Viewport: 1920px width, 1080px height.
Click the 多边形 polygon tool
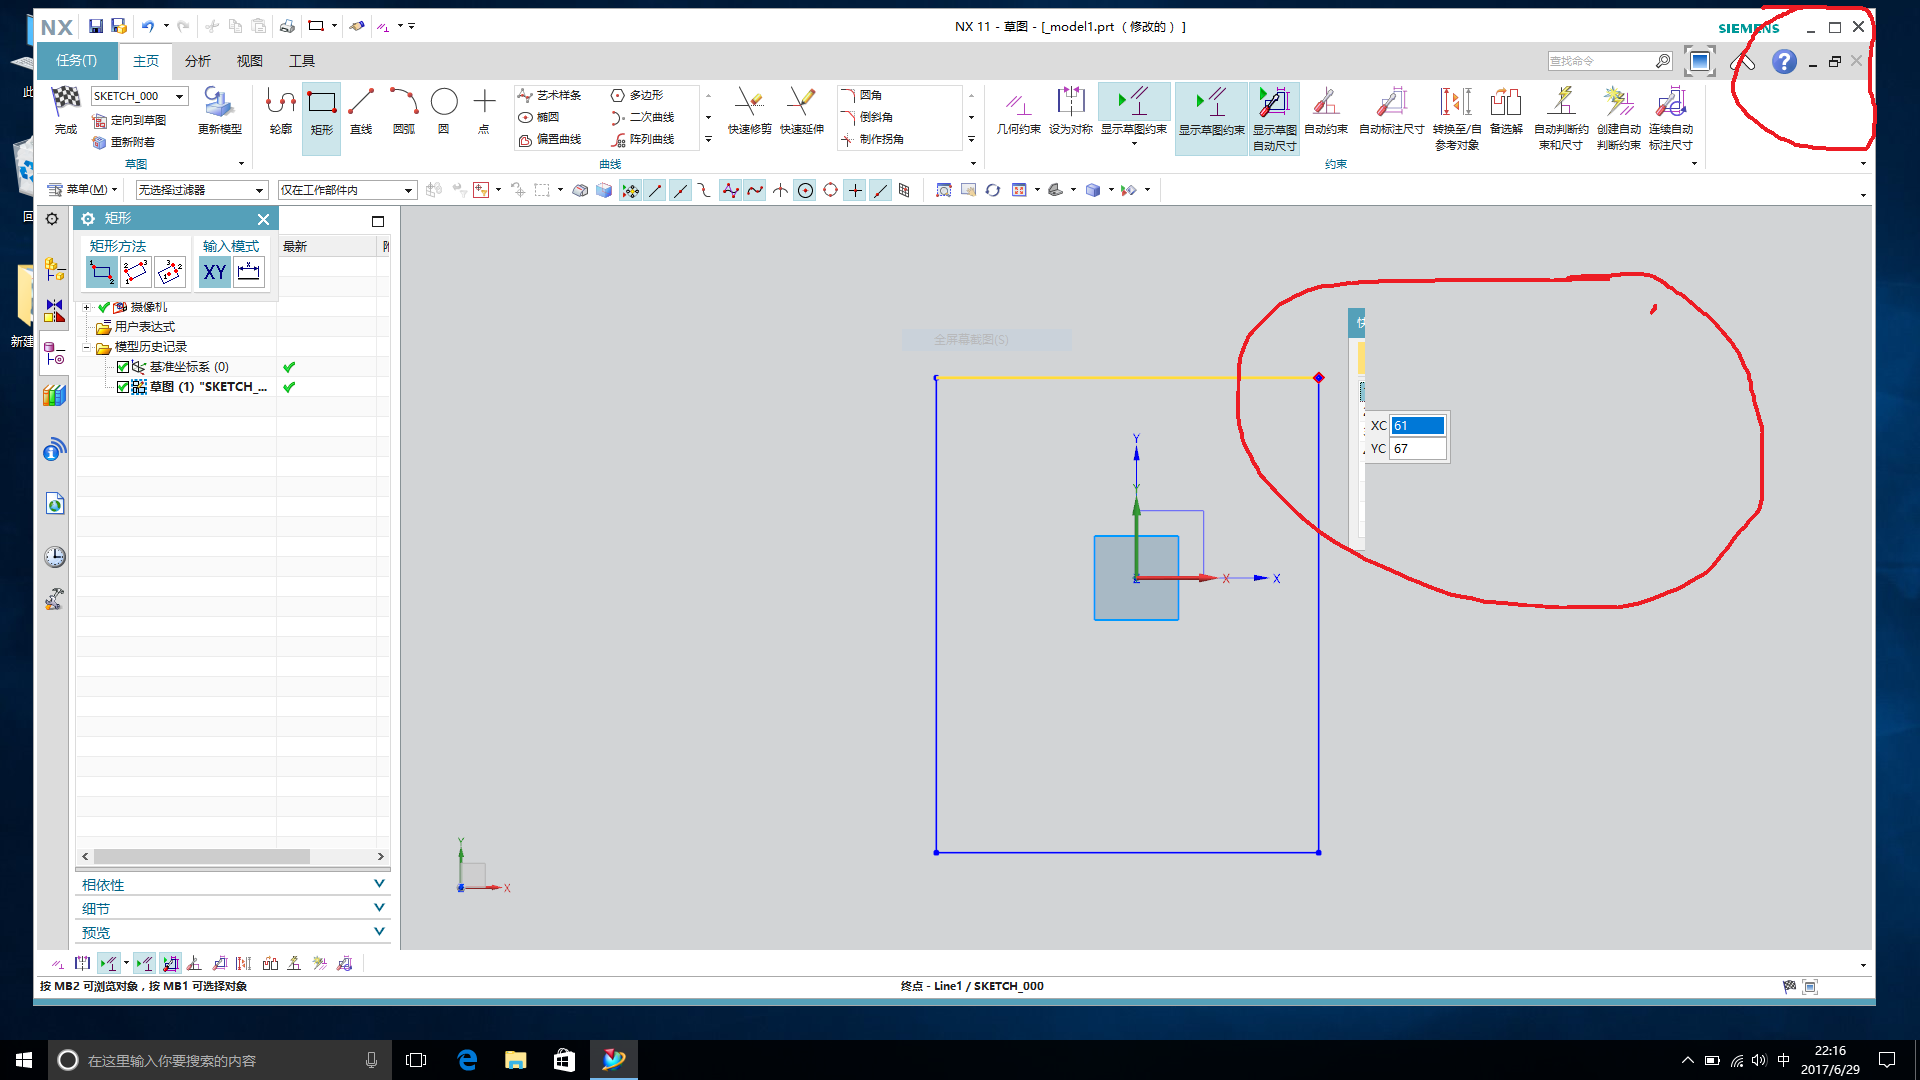[637, 95]
